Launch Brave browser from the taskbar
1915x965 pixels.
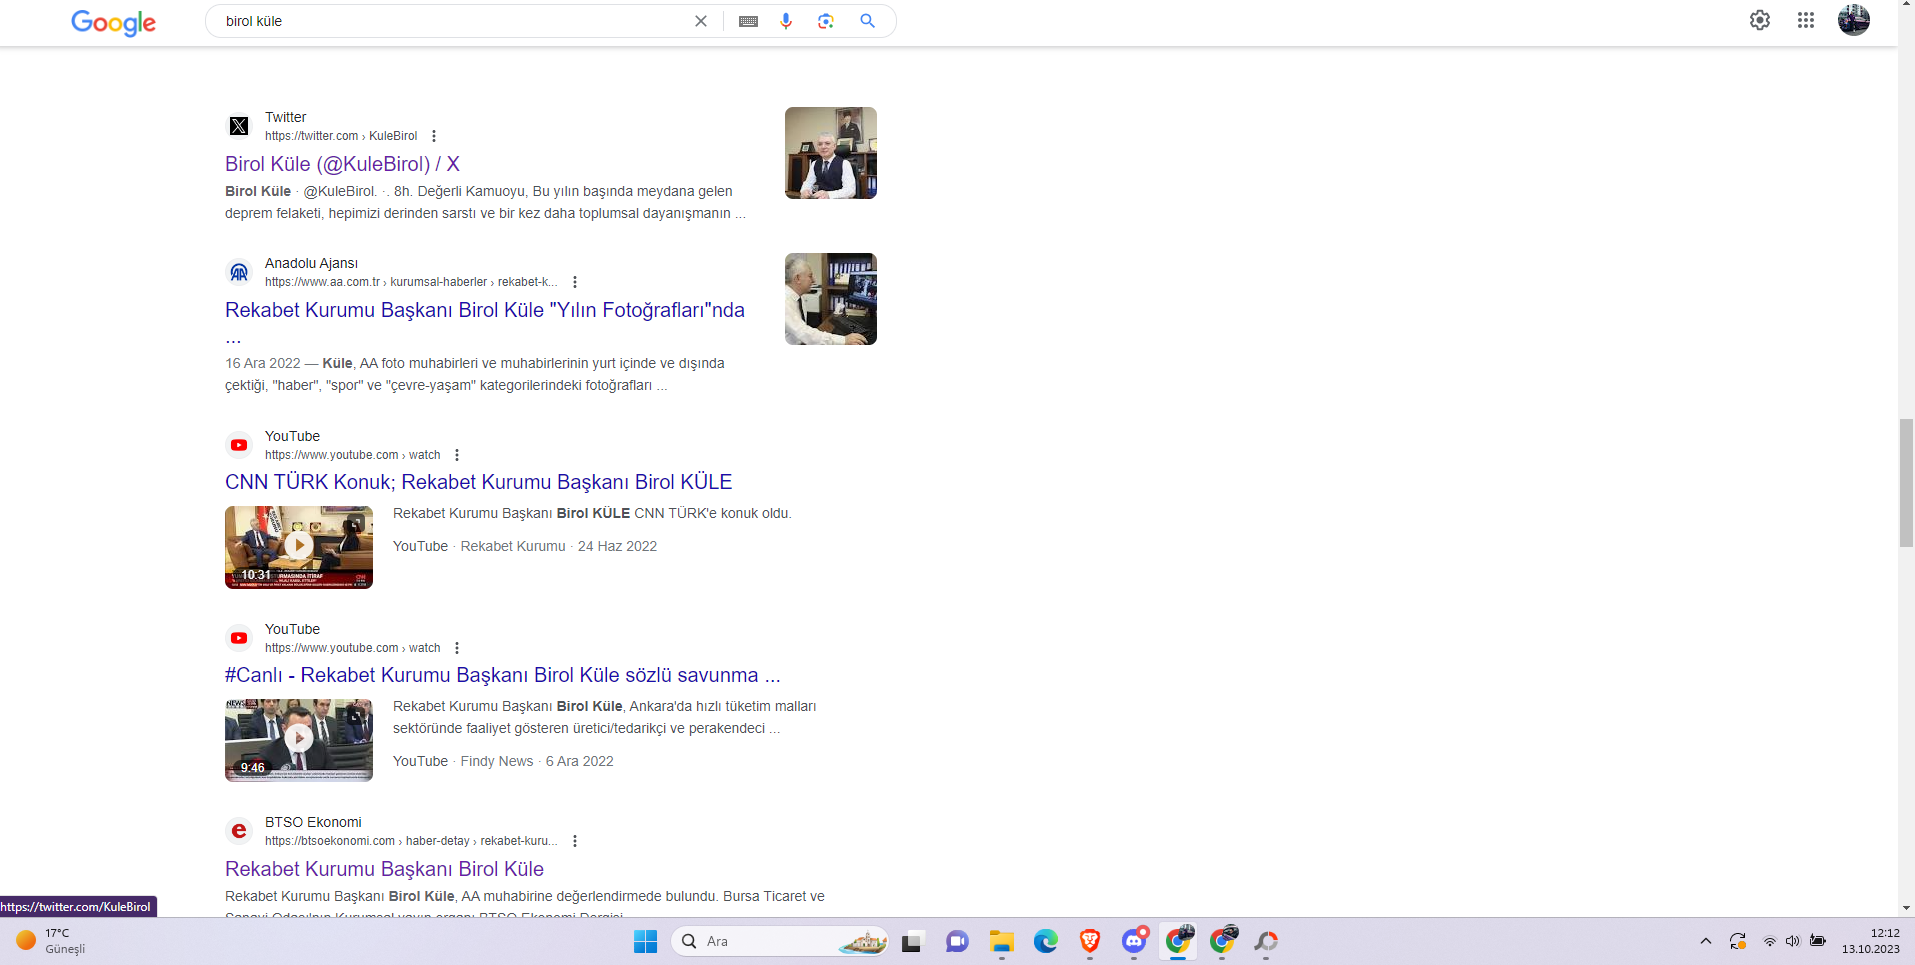click(x=1090, y=941)
